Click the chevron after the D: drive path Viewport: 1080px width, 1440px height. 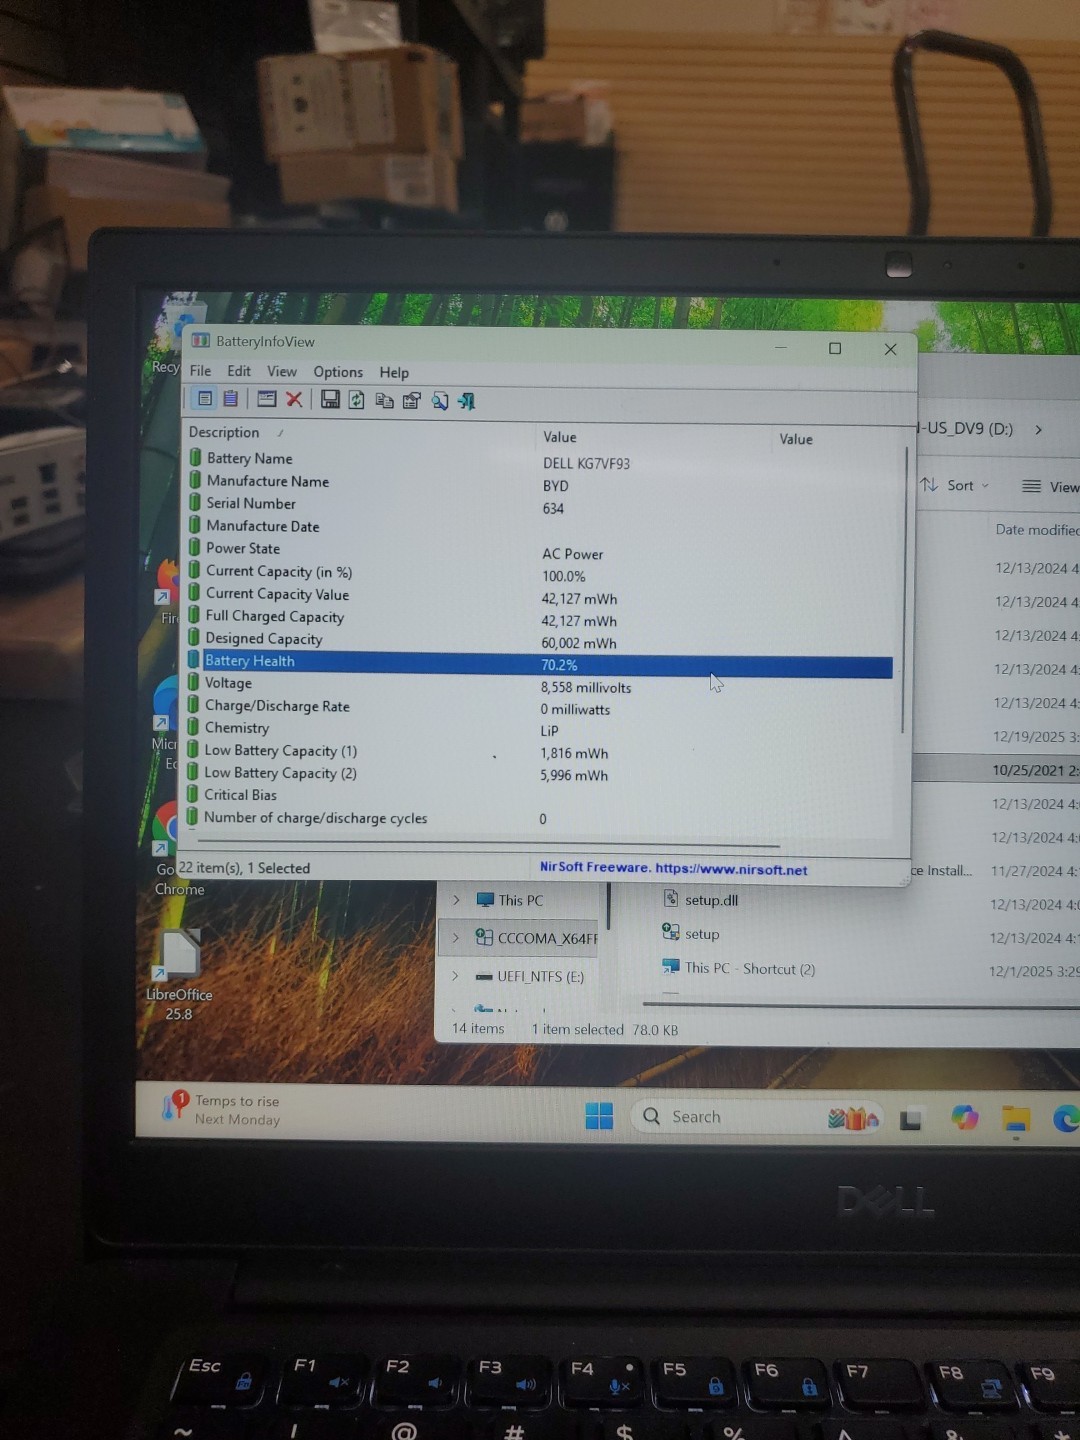click(x=1039, y=429)
